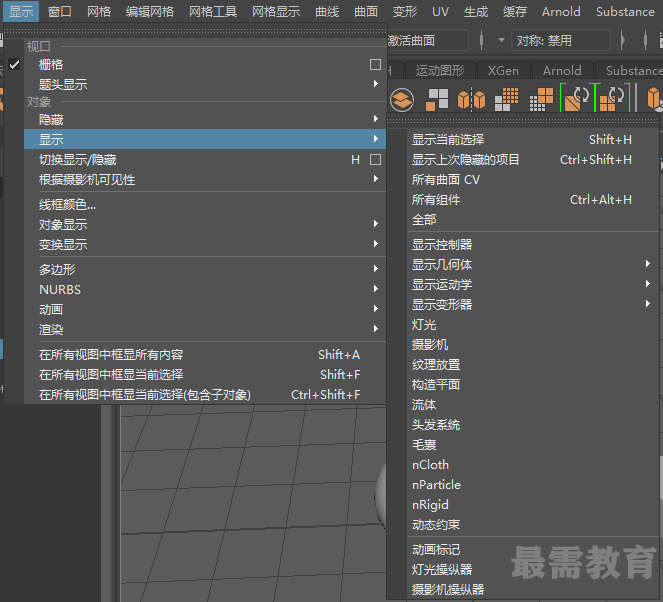Click the 激活曲面 field
The height and width of the screenshot is (602, 663).
[427, 41]
